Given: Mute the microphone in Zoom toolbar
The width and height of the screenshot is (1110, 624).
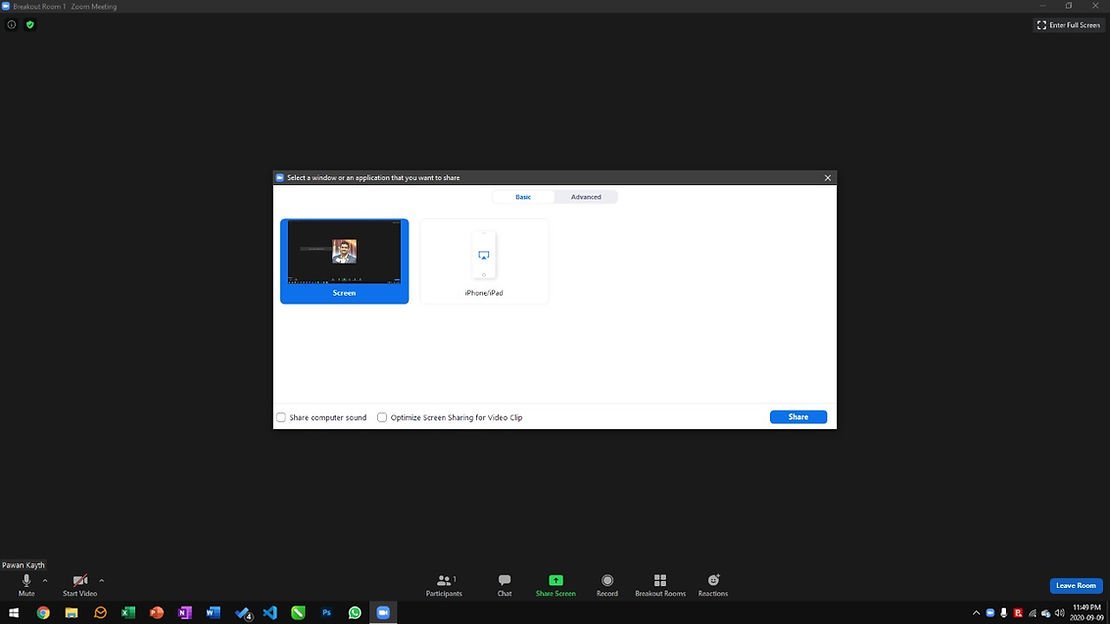Looking at the screenshot, I should 26,581.
